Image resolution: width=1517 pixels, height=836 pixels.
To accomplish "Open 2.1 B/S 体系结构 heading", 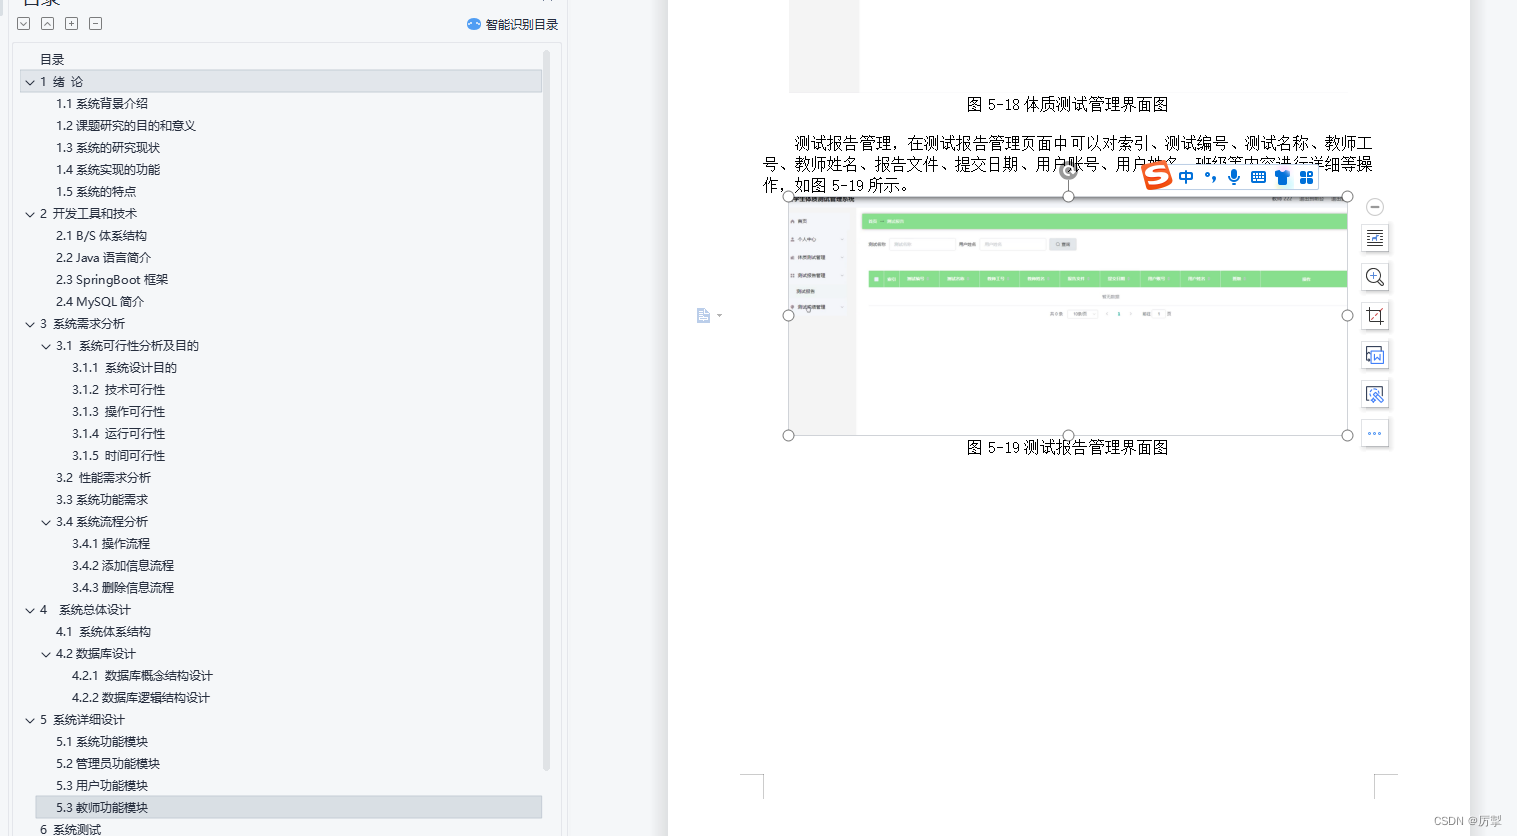I will [x=101, y=236].
